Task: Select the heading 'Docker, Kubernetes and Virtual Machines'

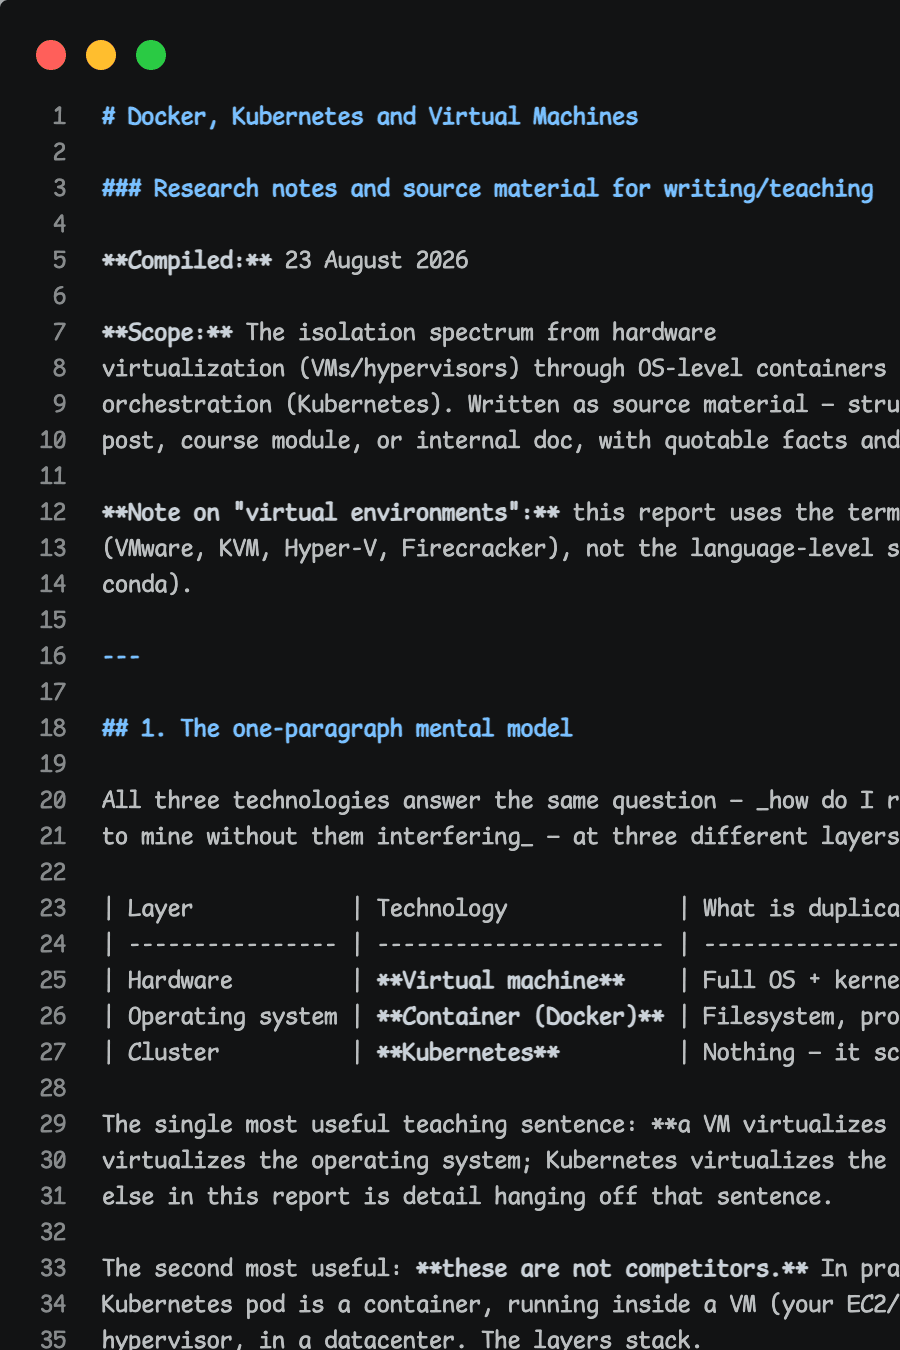Action: (382, 116)
